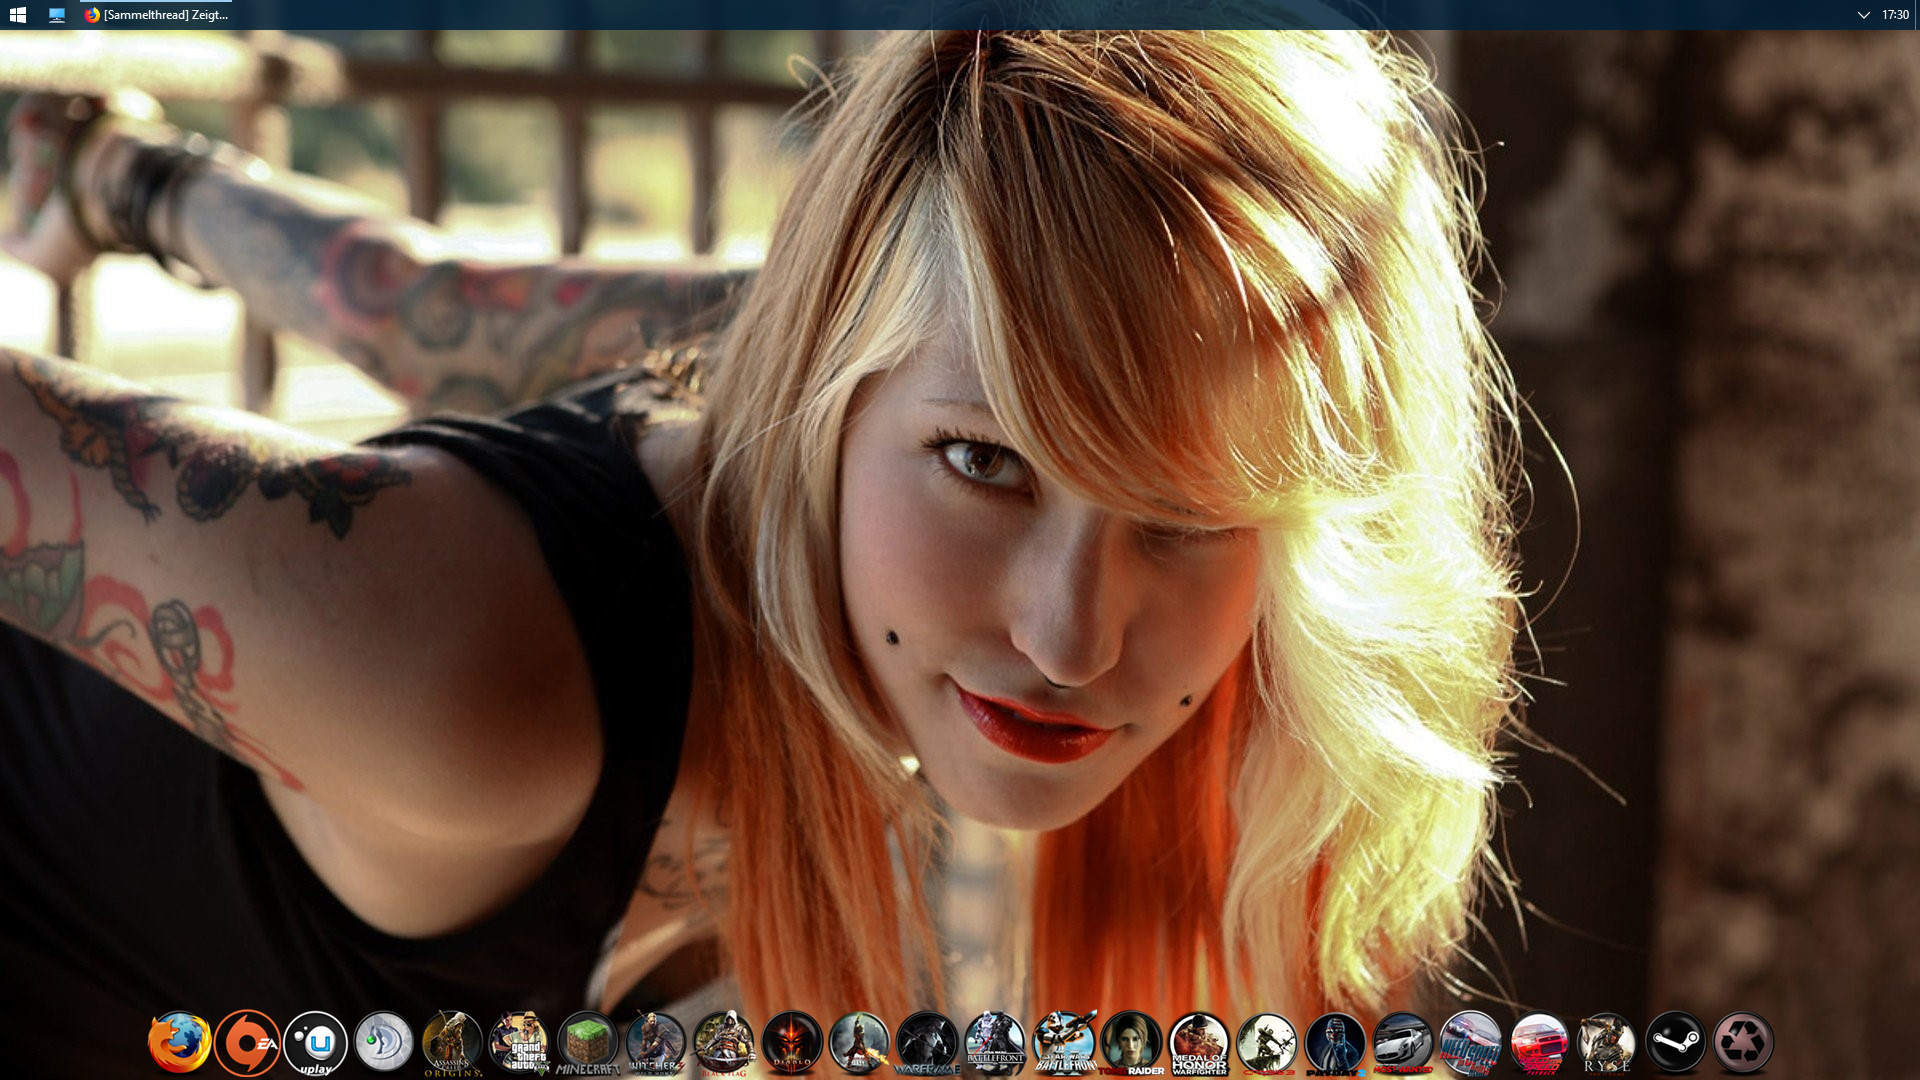Launch Medal of Honor Warfighter icon
Screen dimensions: 1920x1080
1199,1043
